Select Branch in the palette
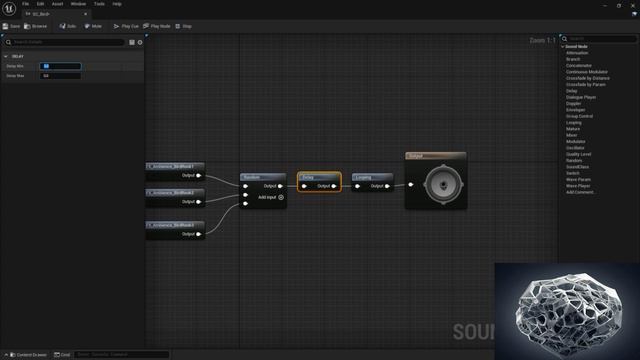The height and width of the screenshot is (360, 640). (573, 59)
